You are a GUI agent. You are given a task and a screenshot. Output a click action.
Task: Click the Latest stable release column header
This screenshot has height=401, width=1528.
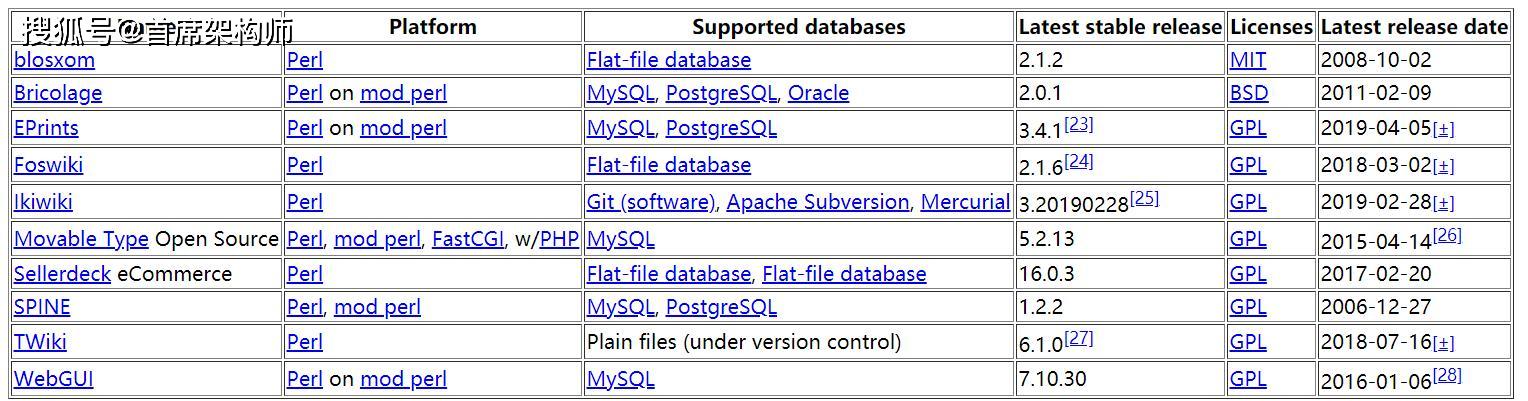tap(1120, 28)
